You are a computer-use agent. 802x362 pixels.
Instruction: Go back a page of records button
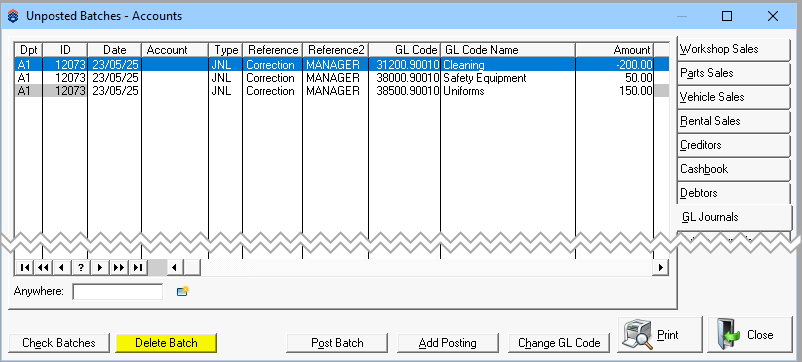pyautogui.click(x=42, y=267)
